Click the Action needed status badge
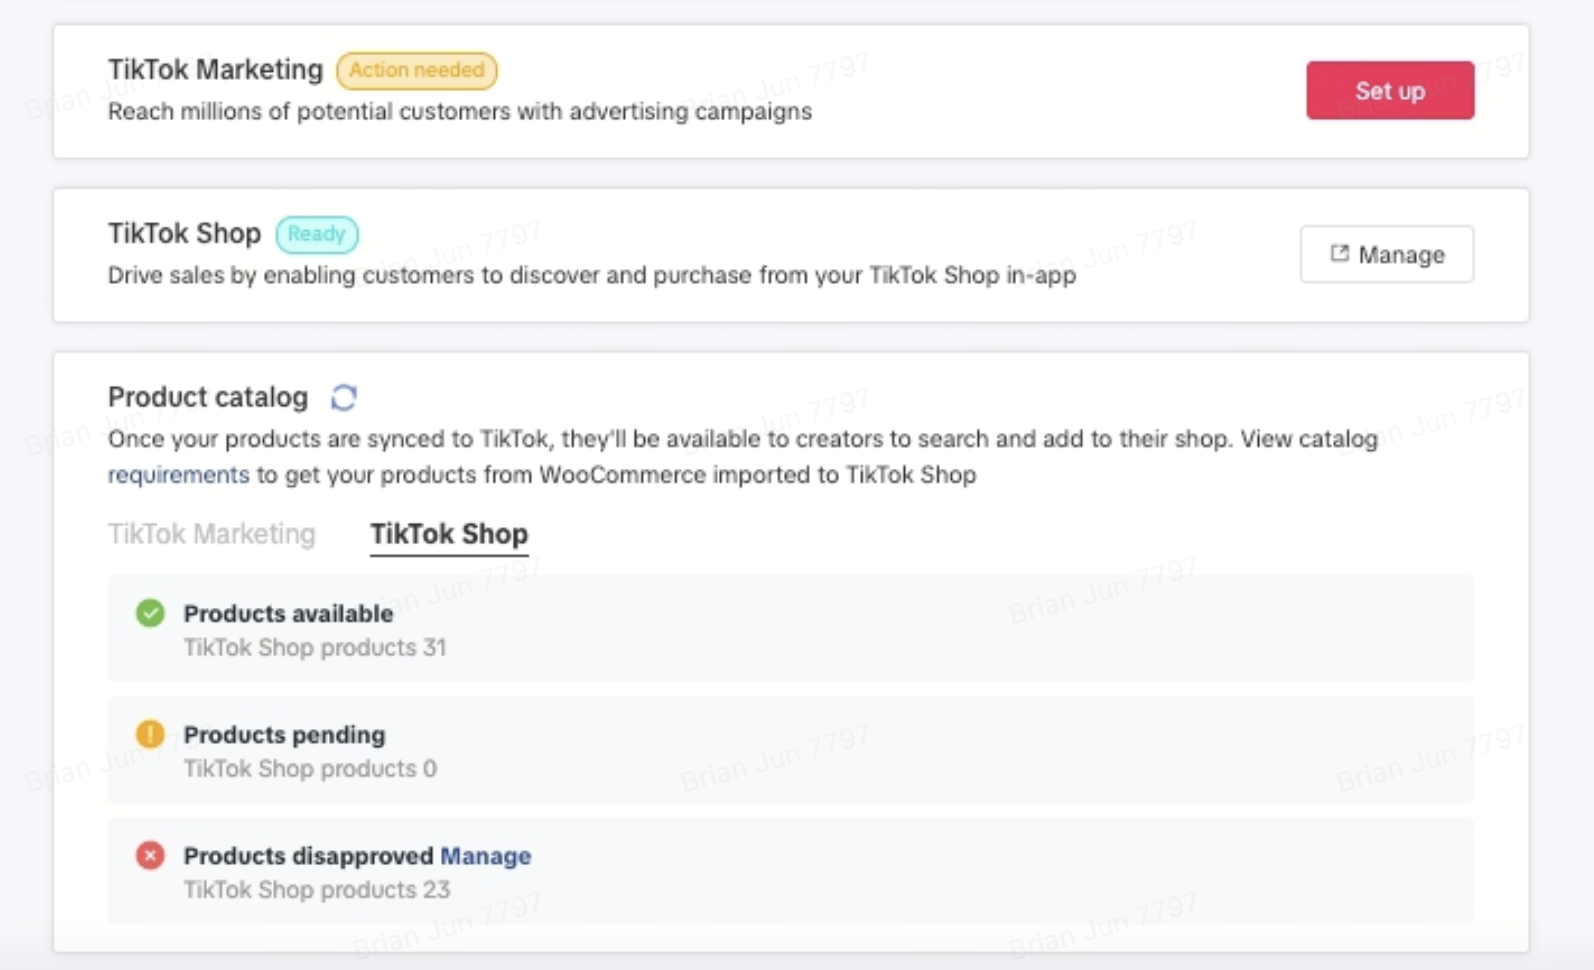This screenshot has width=1594, height=970. pos(416,70)
